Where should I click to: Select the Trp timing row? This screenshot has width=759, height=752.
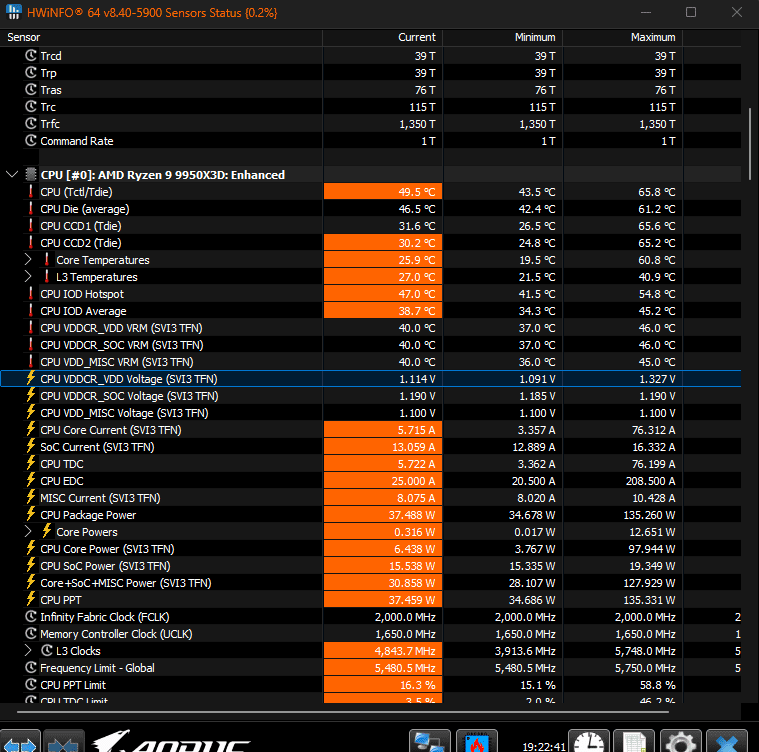(x=371, y=73)
